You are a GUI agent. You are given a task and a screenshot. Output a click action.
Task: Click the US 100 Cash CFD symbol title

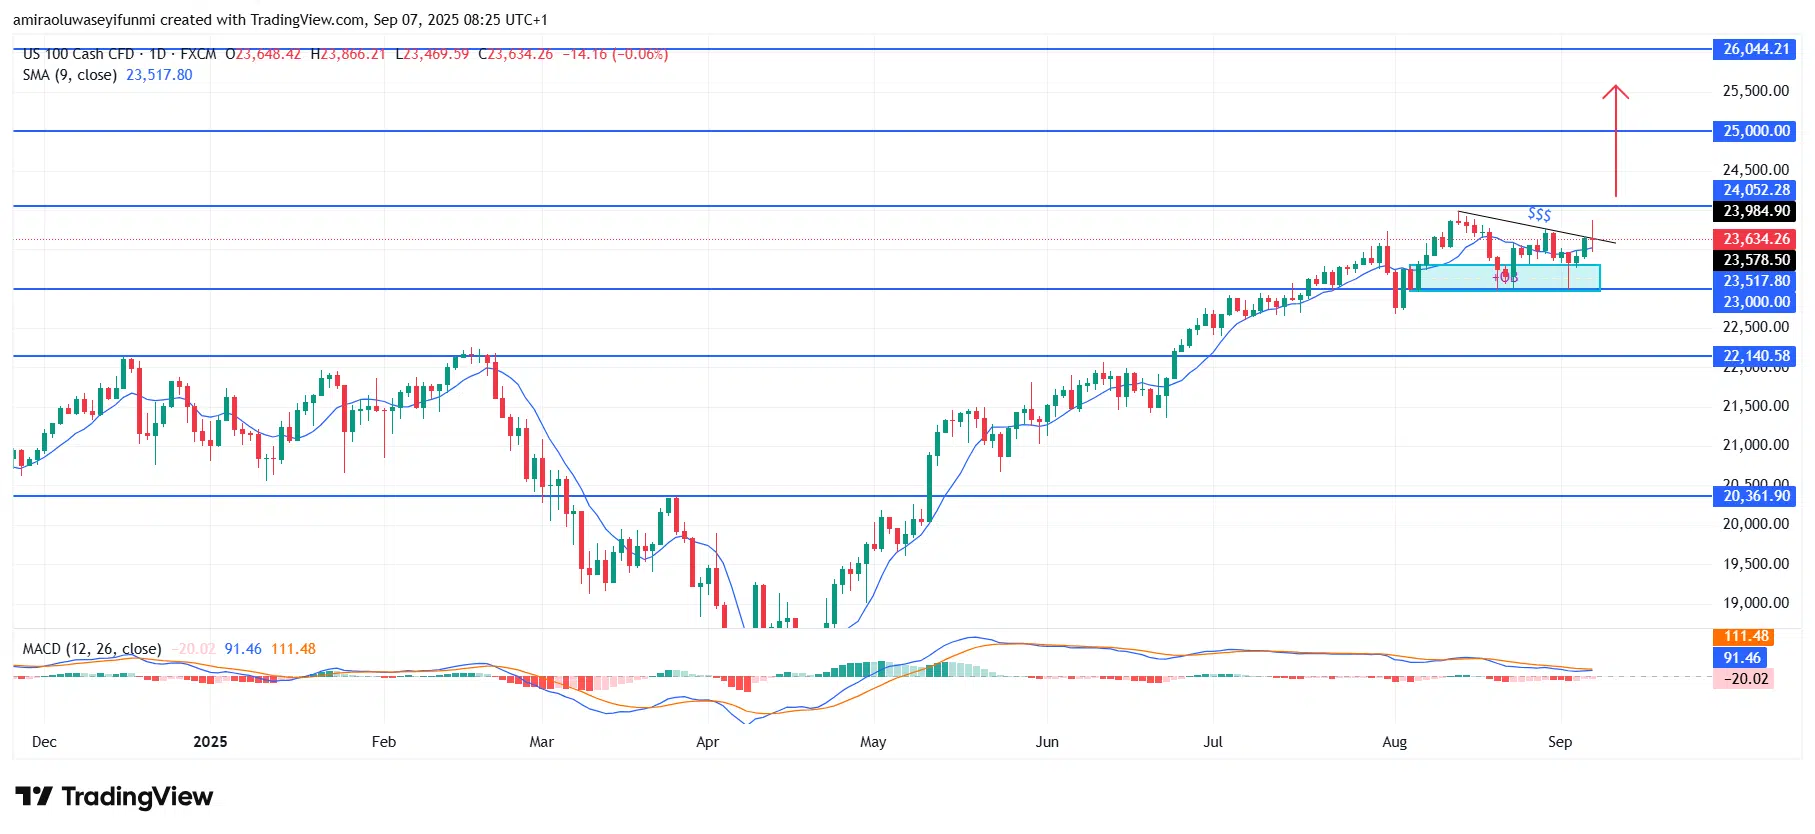click(x=79, y=54)
